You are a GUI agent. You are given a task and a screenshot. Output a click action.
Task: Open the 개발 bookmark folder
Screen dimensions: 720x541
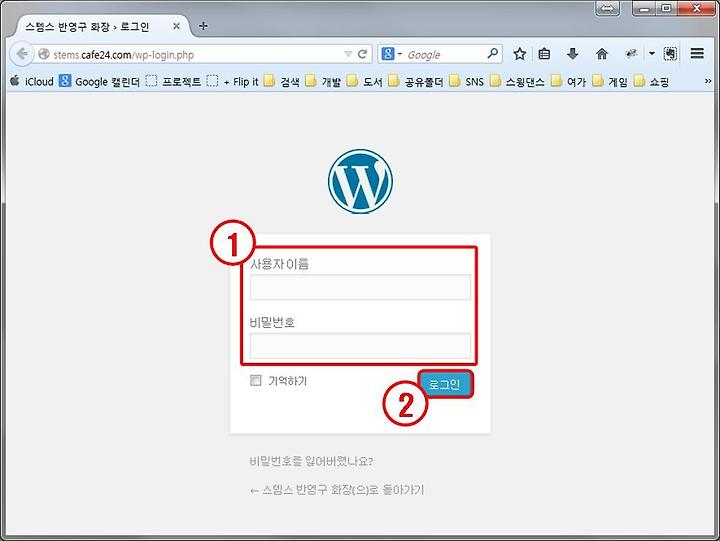pos(323,82)
